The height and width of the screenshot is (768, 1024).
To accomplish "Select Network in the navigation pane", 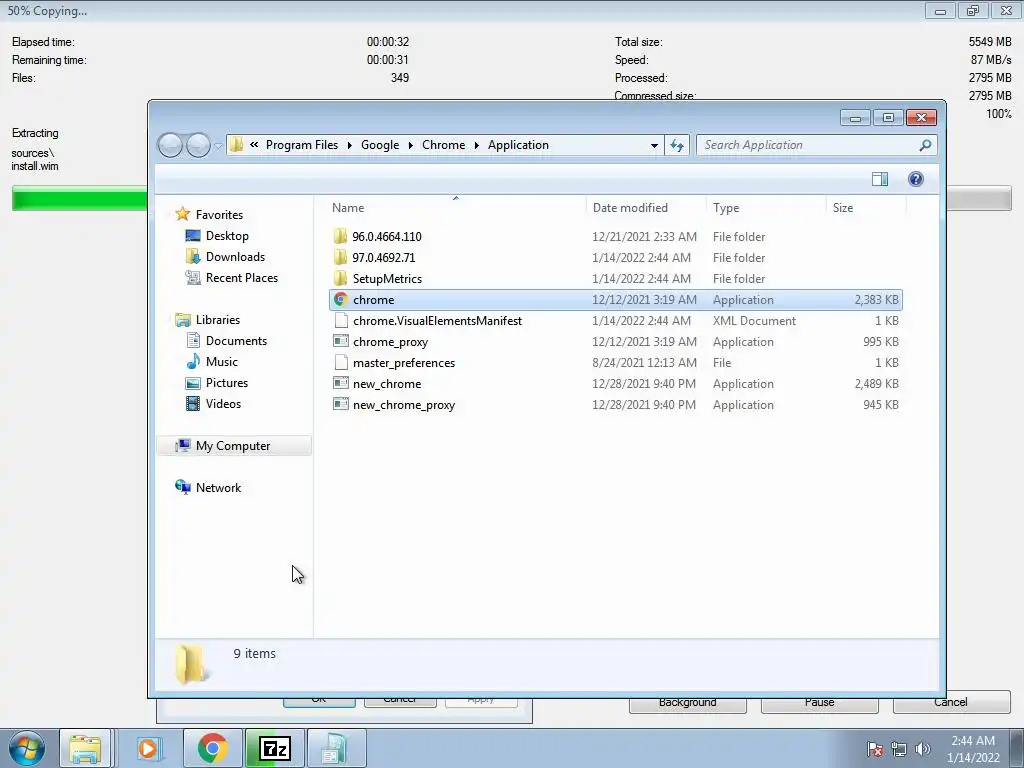I will (218, 488).
